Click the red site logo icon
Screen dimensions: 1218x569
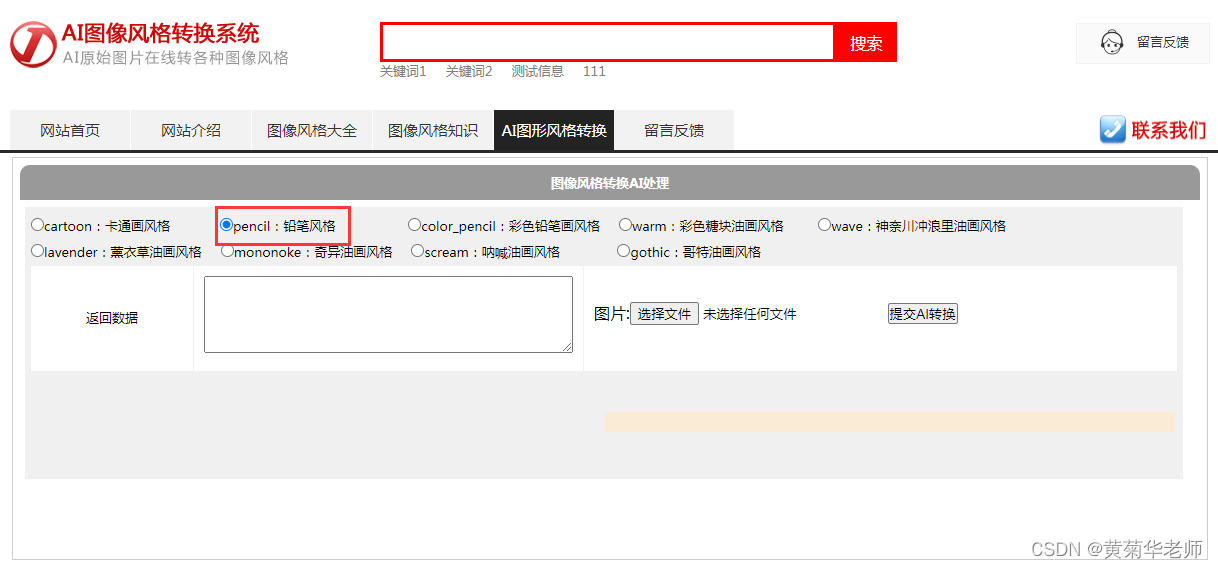tap(33, 44)
